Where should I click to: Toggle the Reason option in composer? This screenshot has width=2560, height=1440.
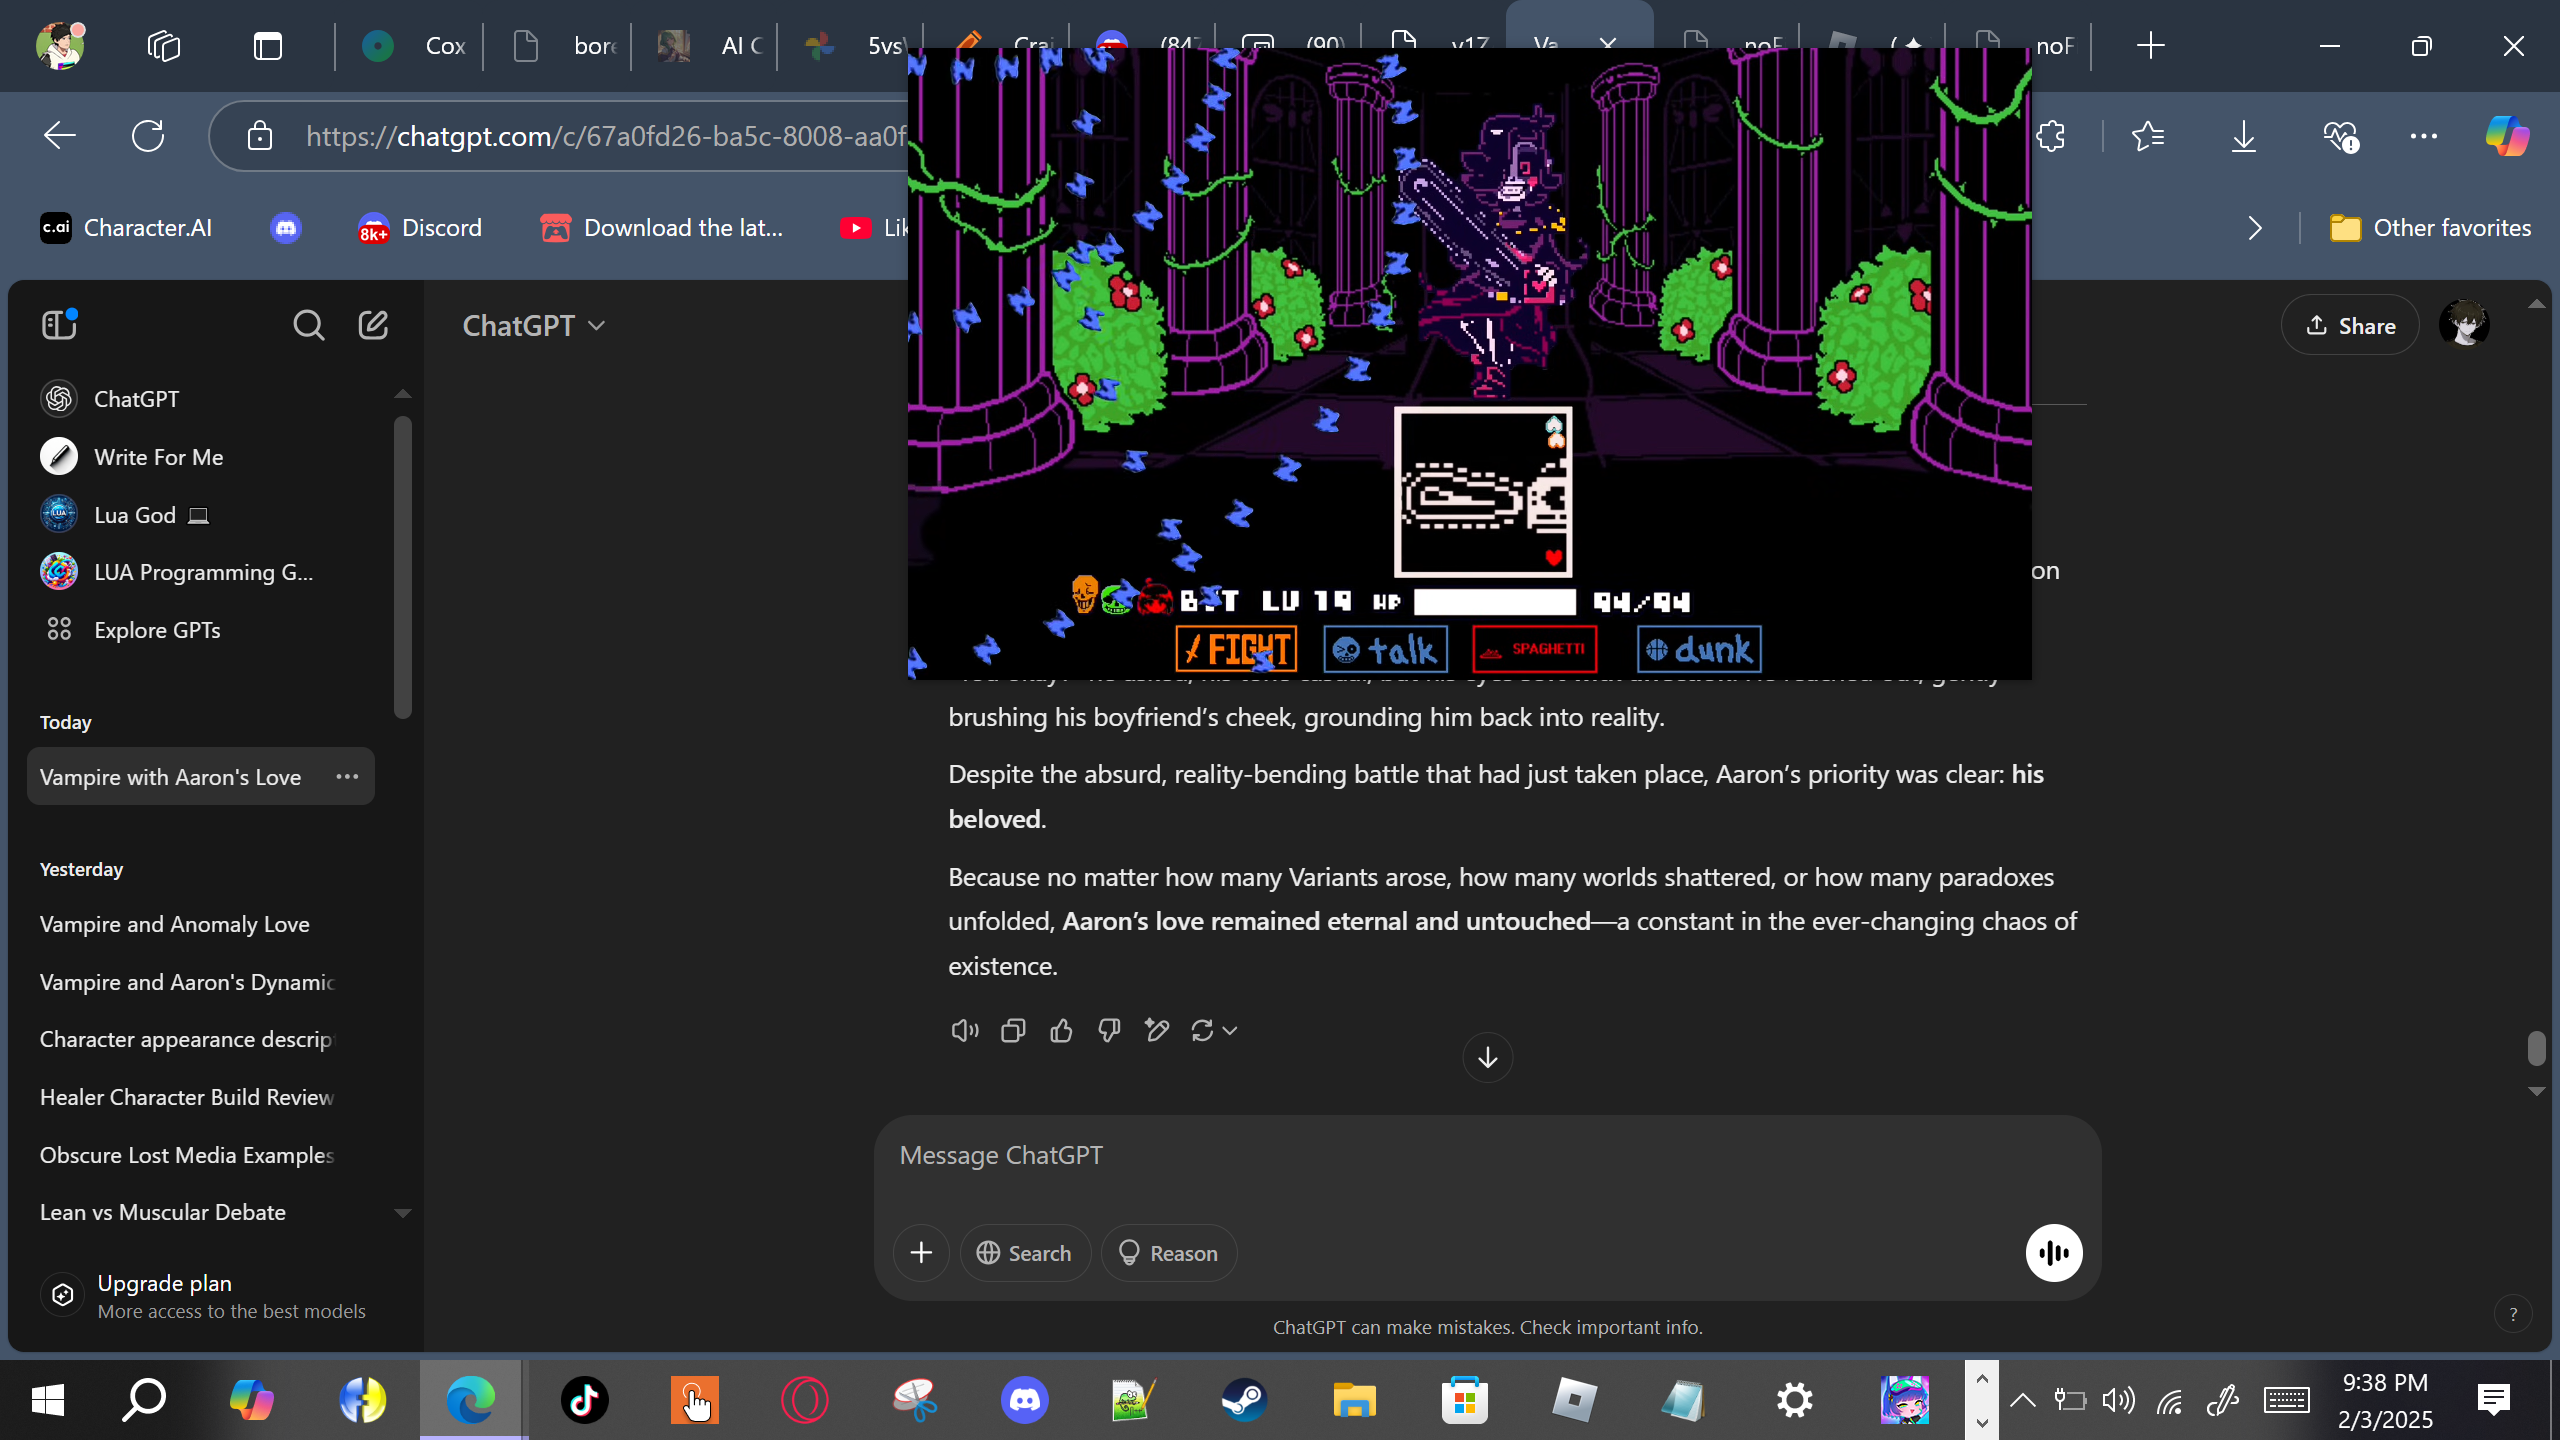(1168, 1253)
